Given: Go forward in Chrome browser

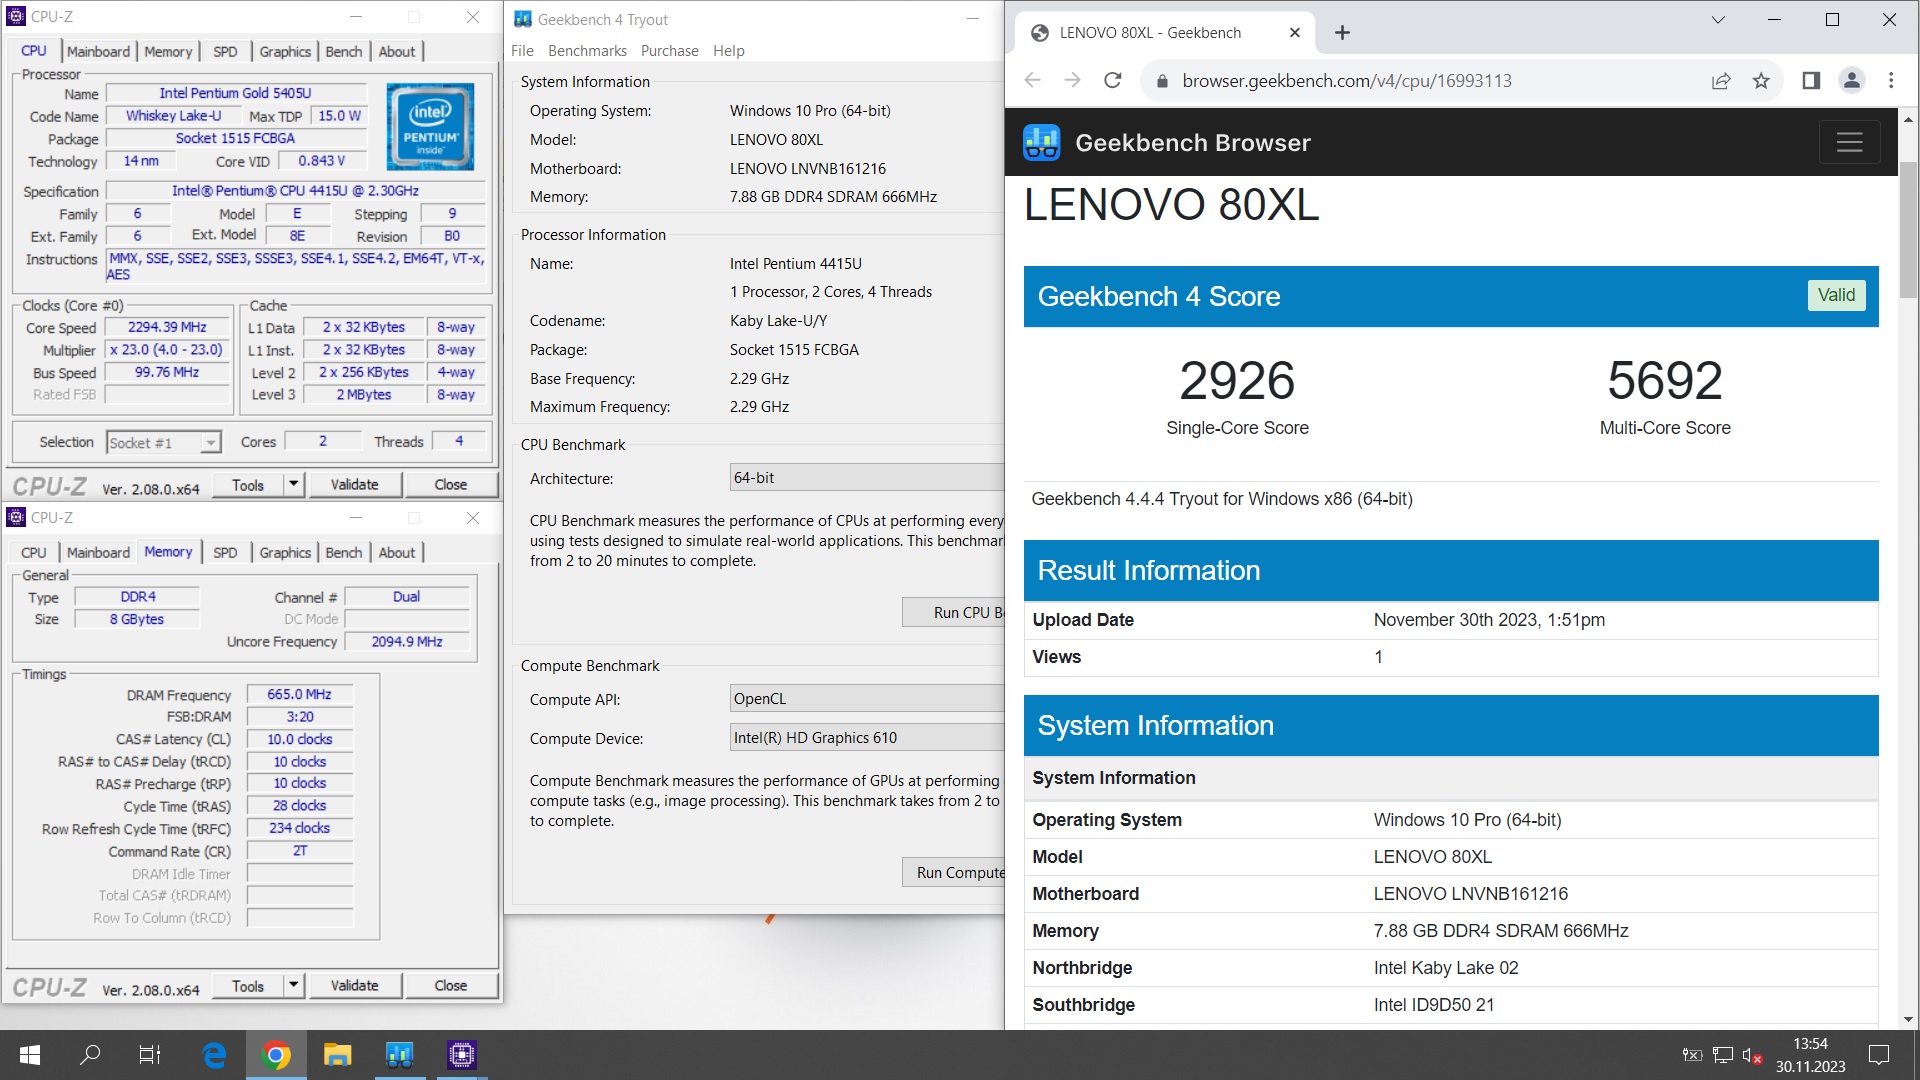Looking at the screenshot, I should tap(1072, 81).
